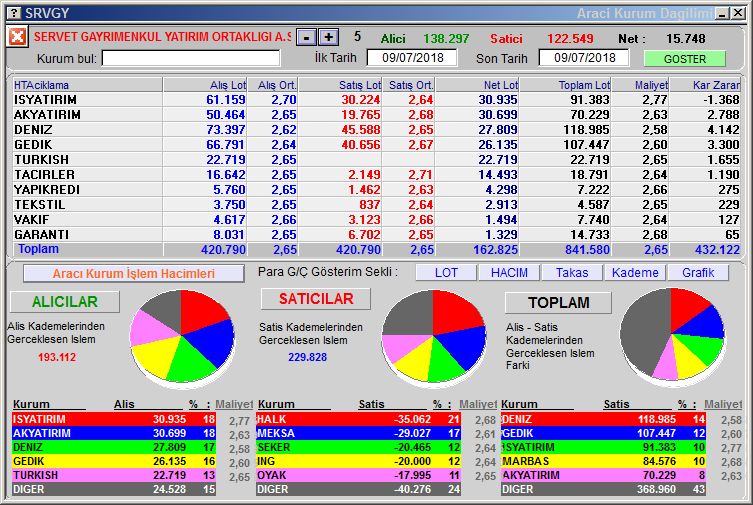Screen dimensions: 753x505
Task: Click the Toplam pie chart
Action: [x=672, y=335]
